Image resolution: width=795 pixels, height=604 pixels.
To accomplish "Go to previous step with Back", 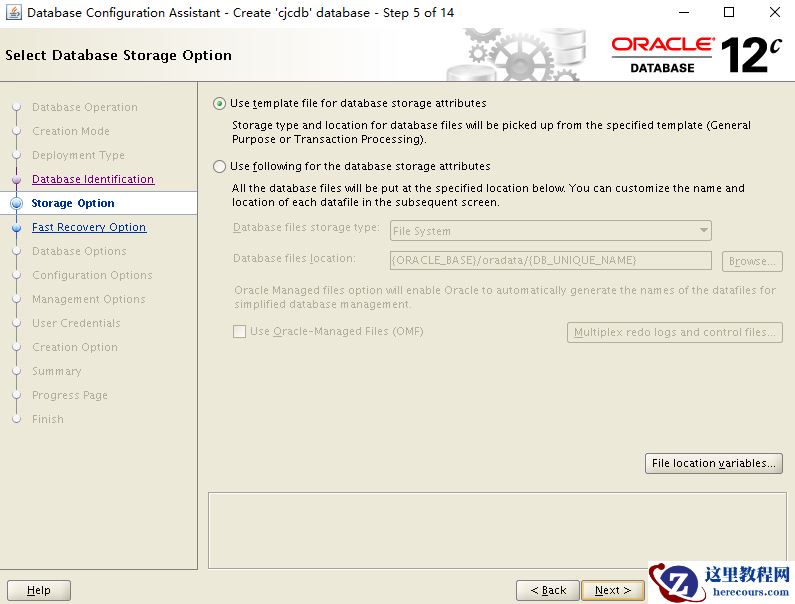I will coord(548,590).
